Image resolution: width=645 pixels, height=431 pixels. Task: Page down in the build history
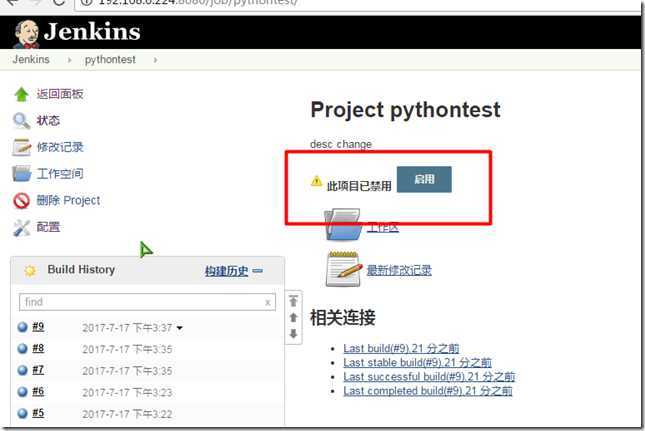pos(293,334)
